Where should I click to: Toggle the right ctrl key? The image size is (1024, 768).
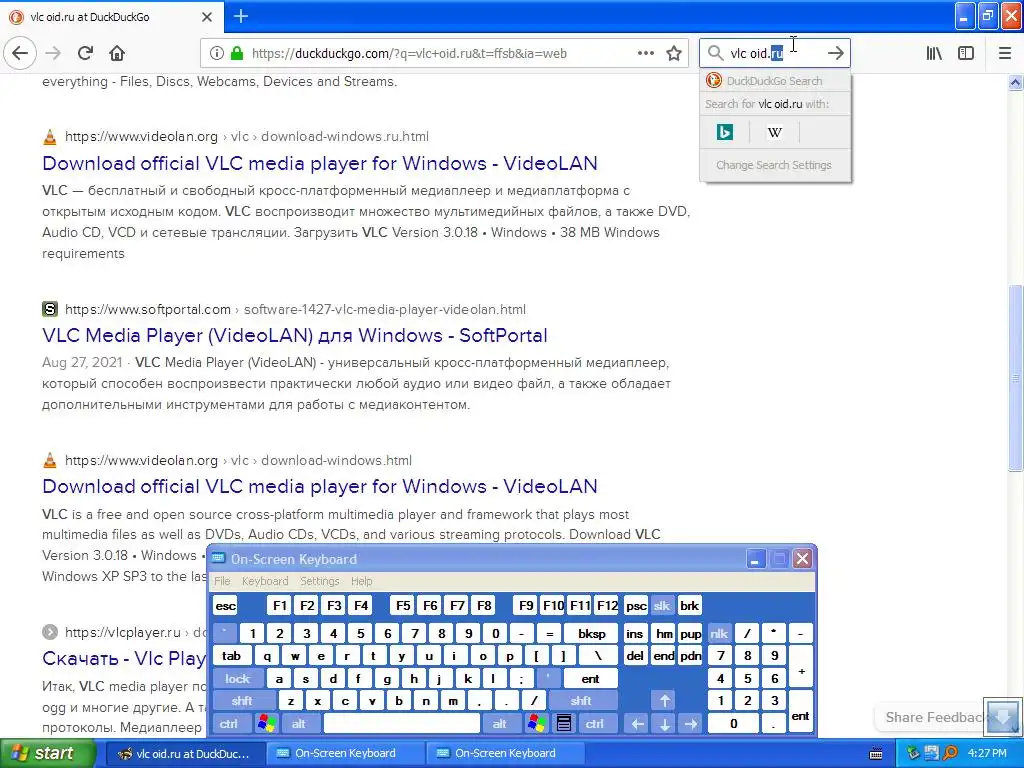click(594, 724)
